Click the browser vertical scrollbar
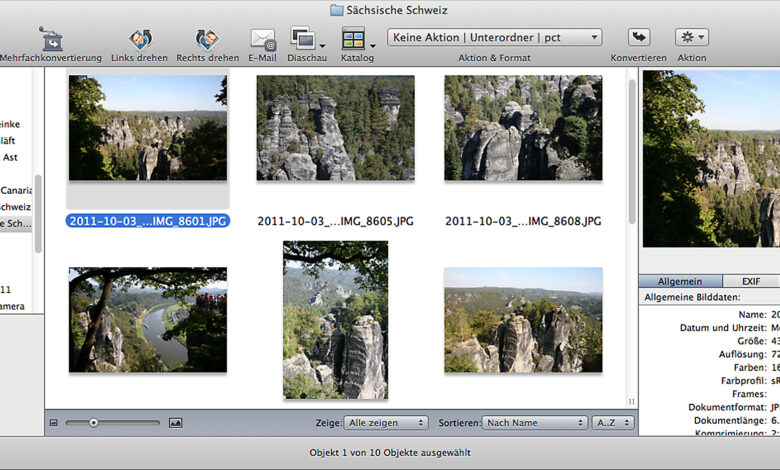Screen dimensions: 780x470 click(x=632, y=152)
